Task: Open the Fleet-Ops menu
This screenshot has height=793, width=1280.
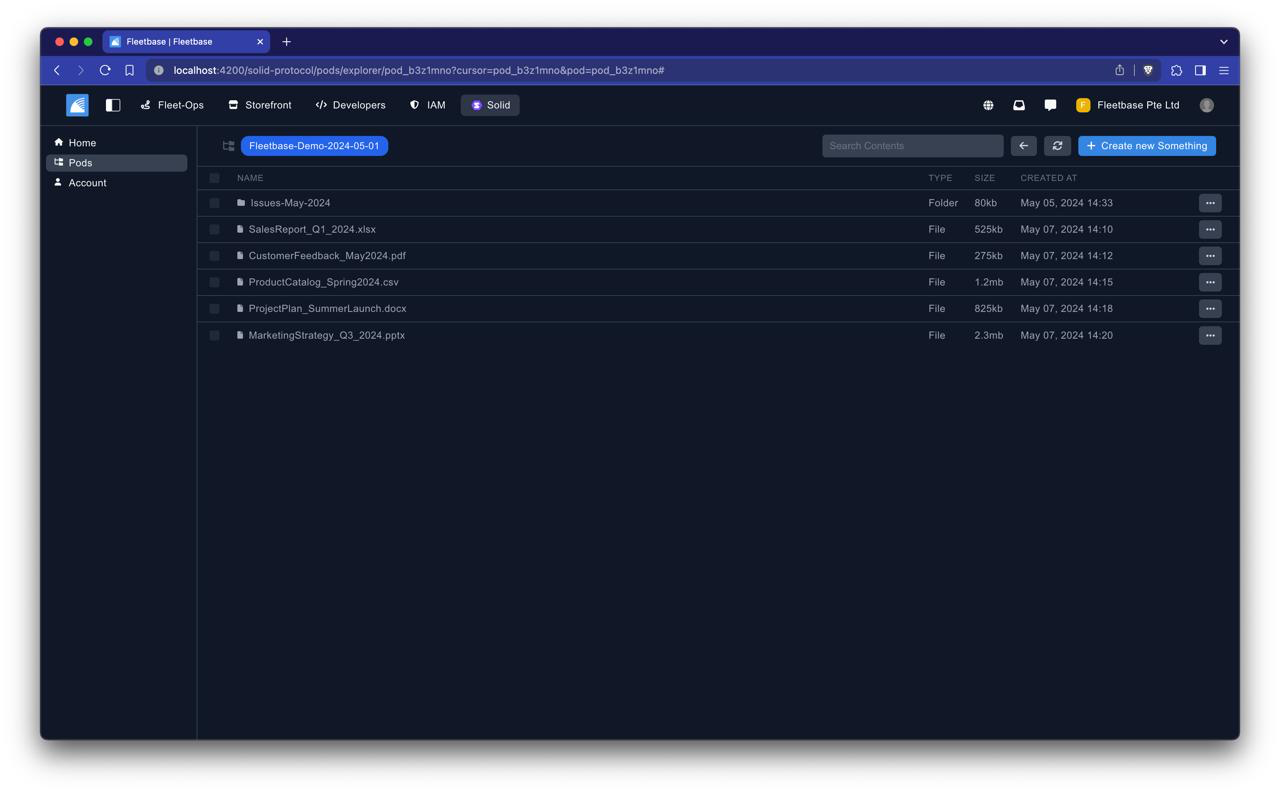Action: pos(172,105)
